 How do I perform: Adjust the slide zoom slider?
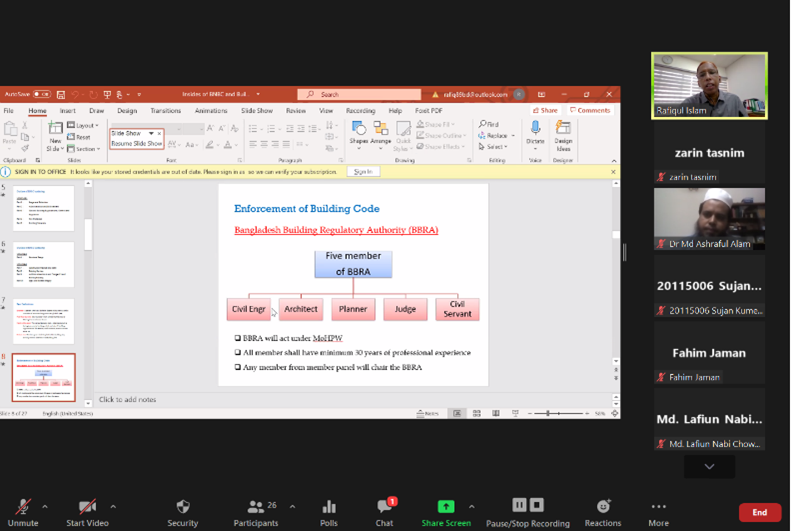tap(548, 413)
